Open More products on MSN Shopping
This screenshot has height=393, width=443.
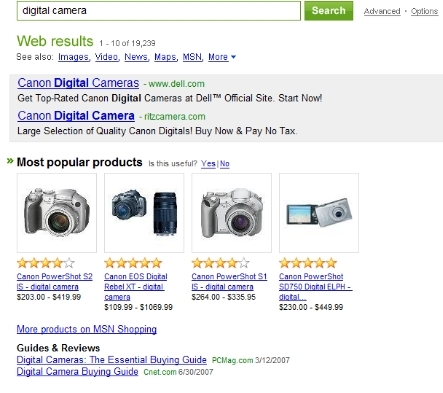point(87,329)
